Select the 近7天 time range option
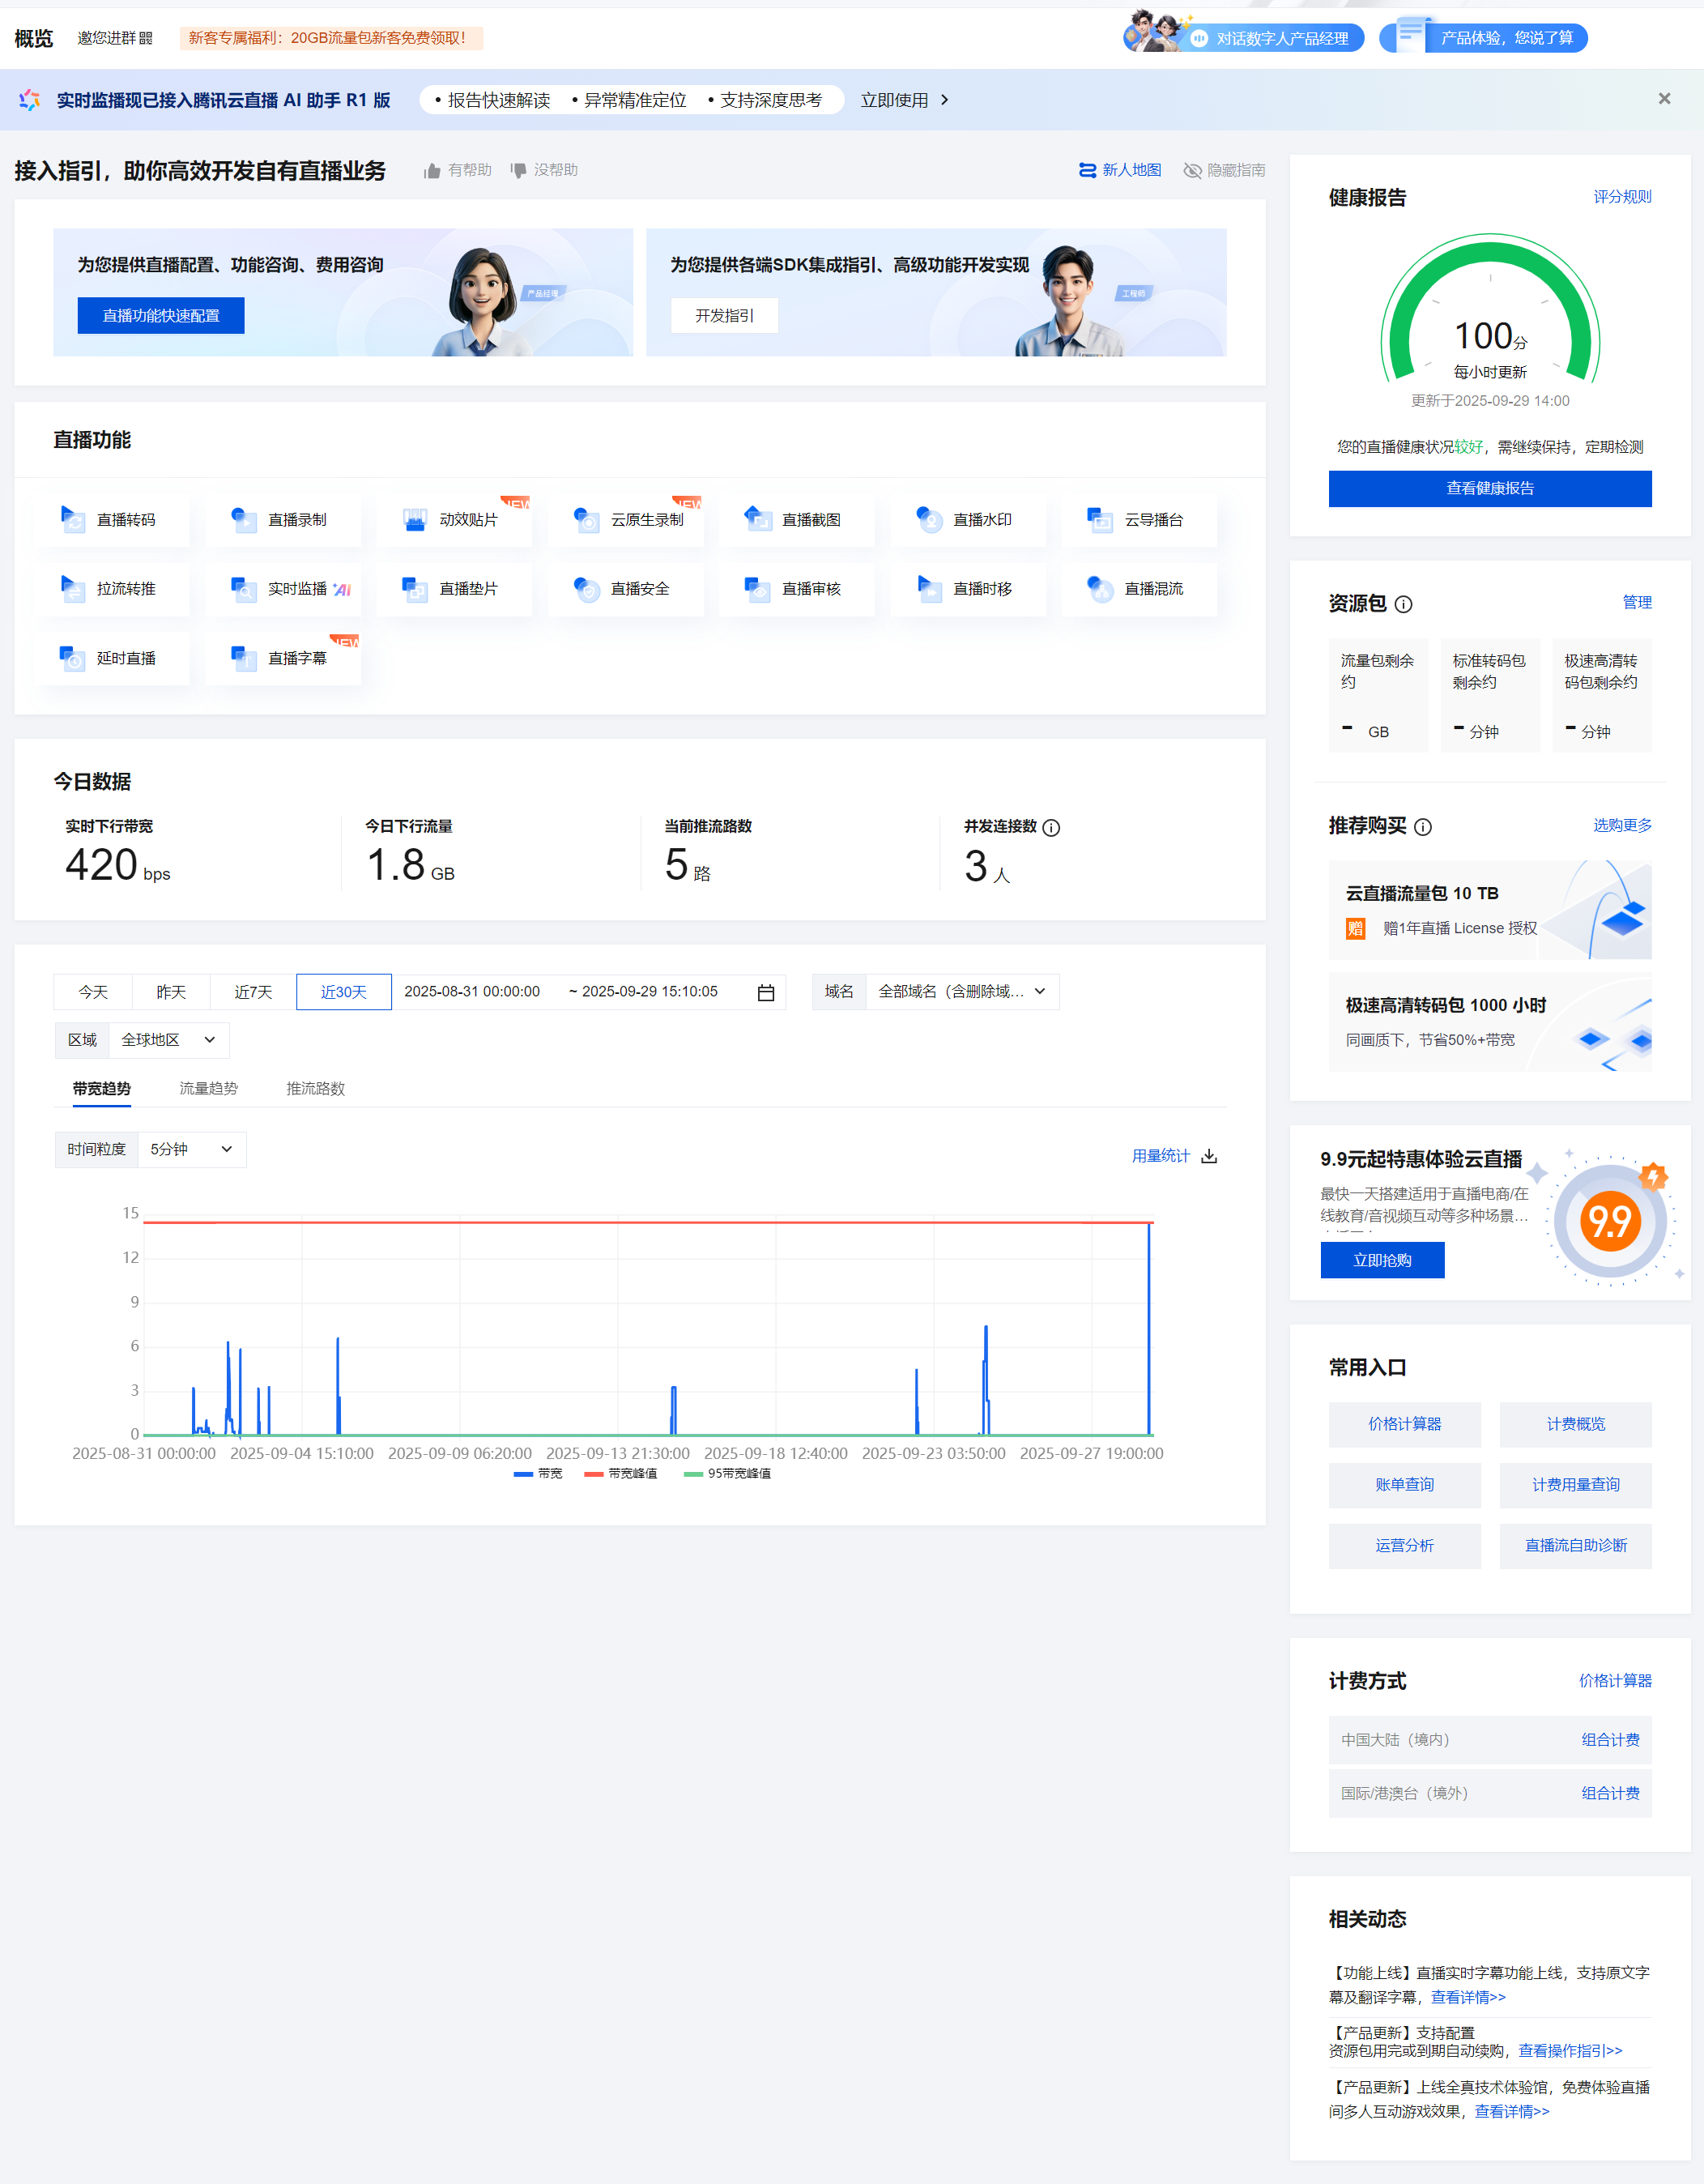 pos(253,992)
